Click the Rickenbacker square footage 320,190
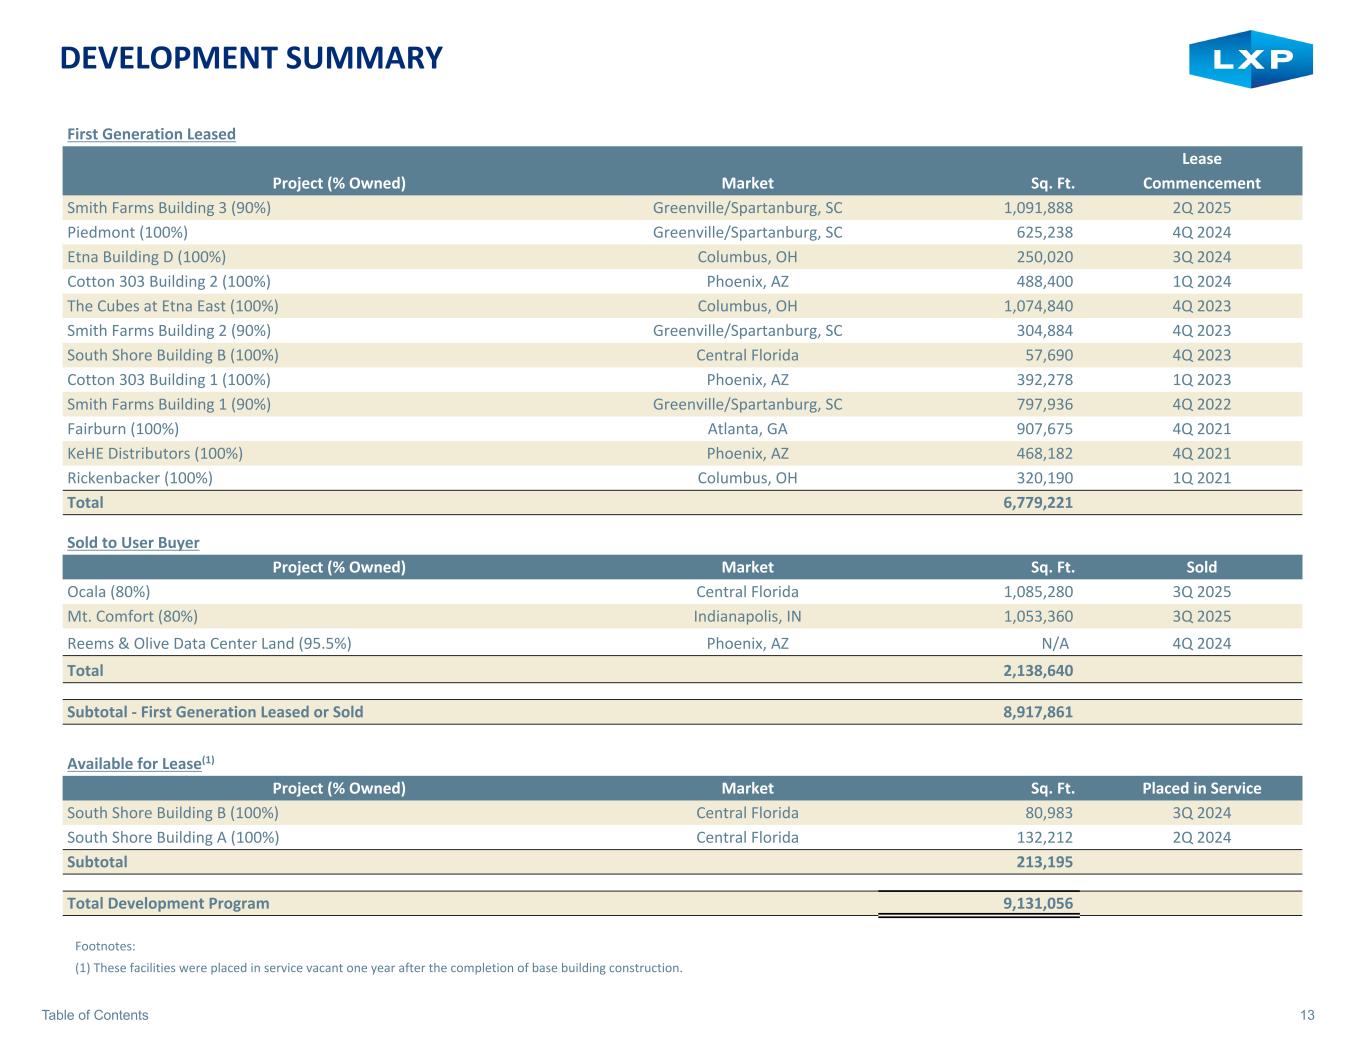The image size is (1365, 1055). (1044, 478)
